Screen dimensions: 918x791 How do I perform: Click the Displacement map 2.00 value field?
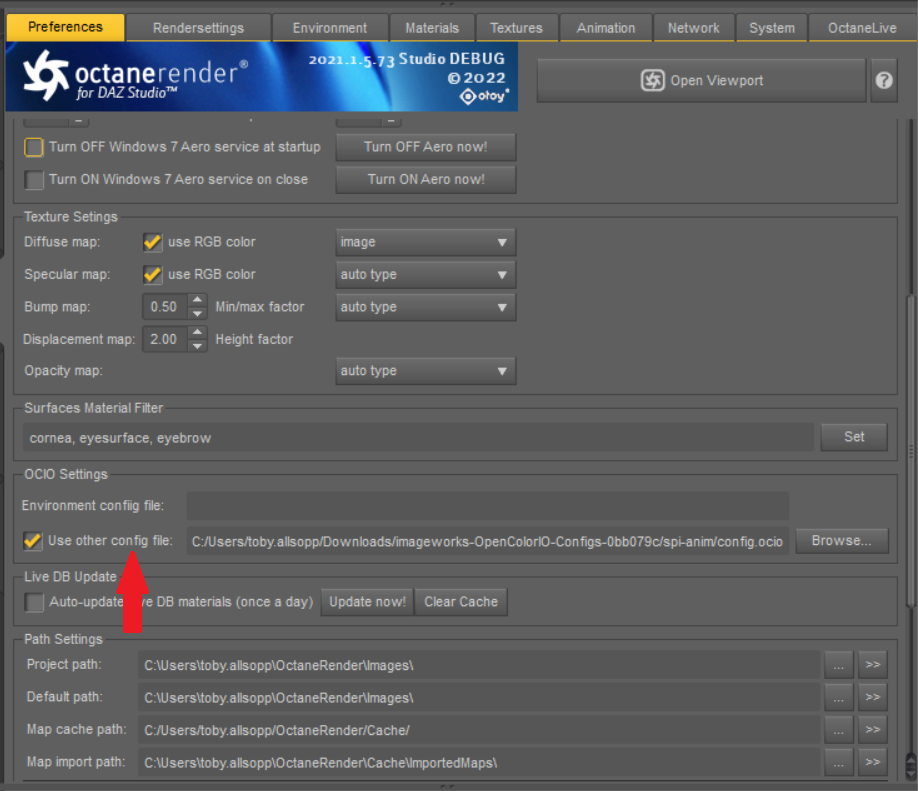(x=165, y=339)
